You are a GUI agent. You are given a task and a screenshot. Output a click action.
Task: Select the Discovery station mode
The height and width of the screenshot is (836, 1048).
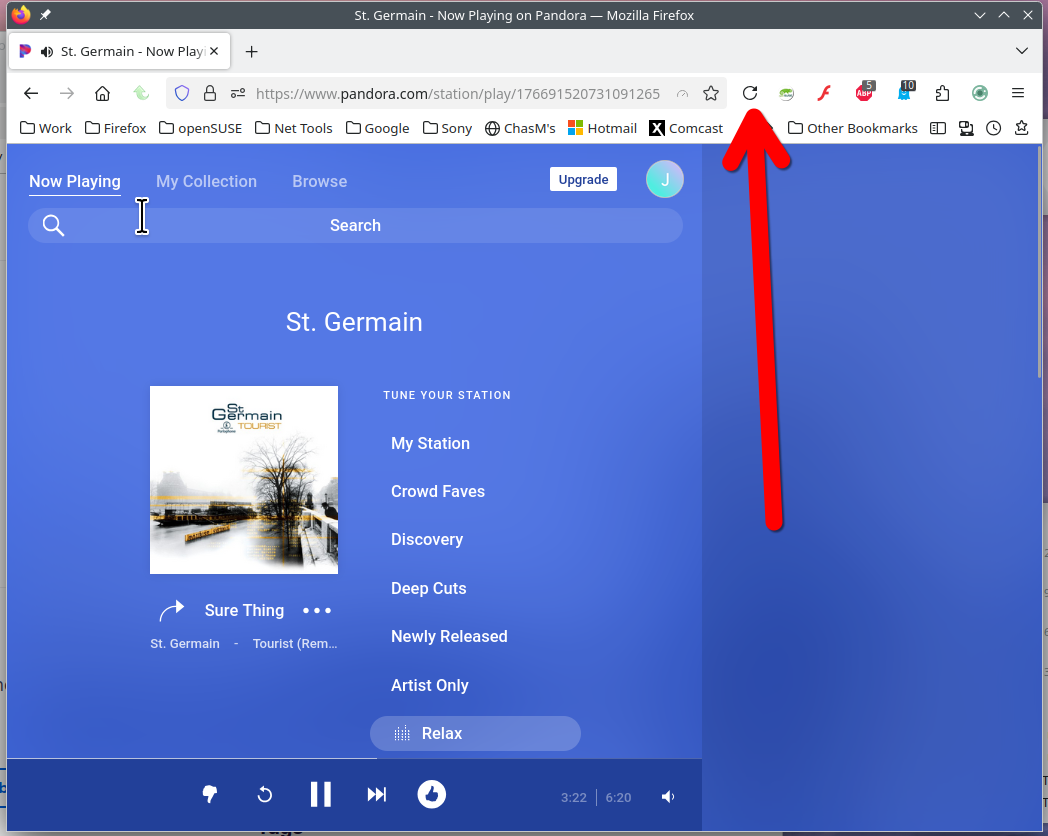click(x=427, y=539)
